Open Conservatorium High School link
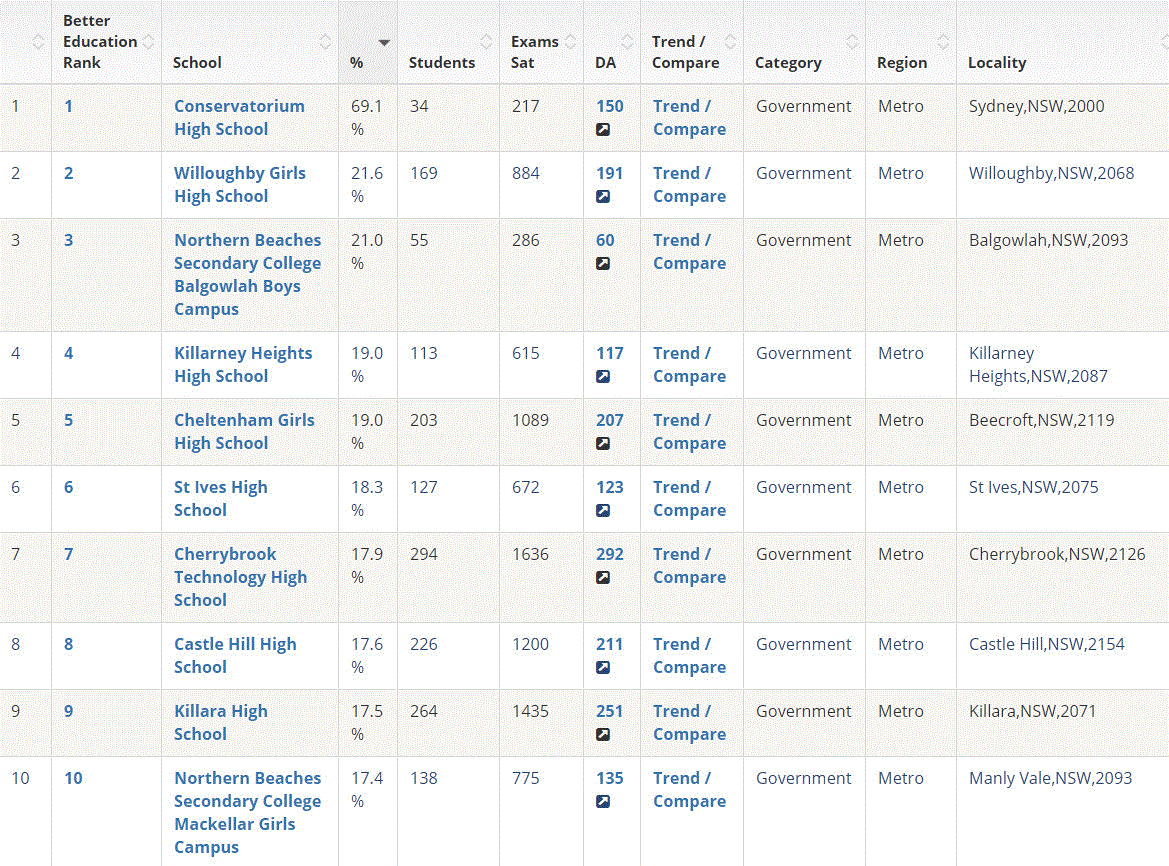1169x866 pixels. (239, 117)
